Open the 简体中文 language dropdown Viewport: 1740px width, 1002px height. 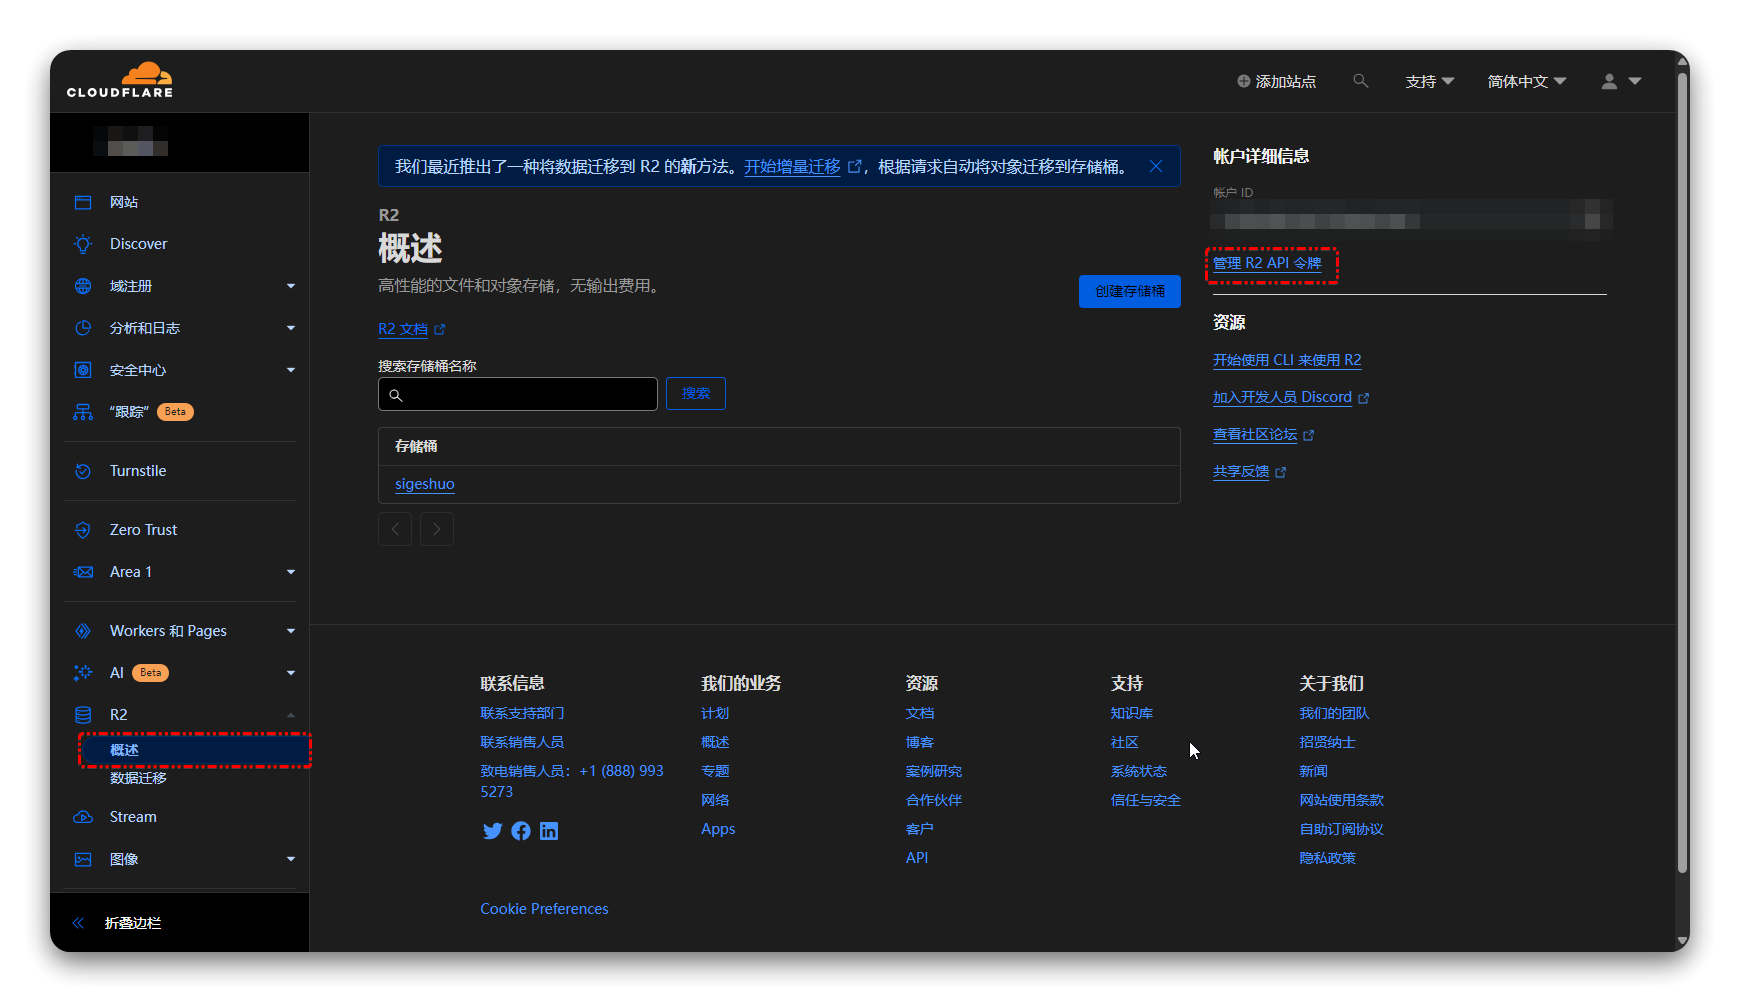[1526, 82]
